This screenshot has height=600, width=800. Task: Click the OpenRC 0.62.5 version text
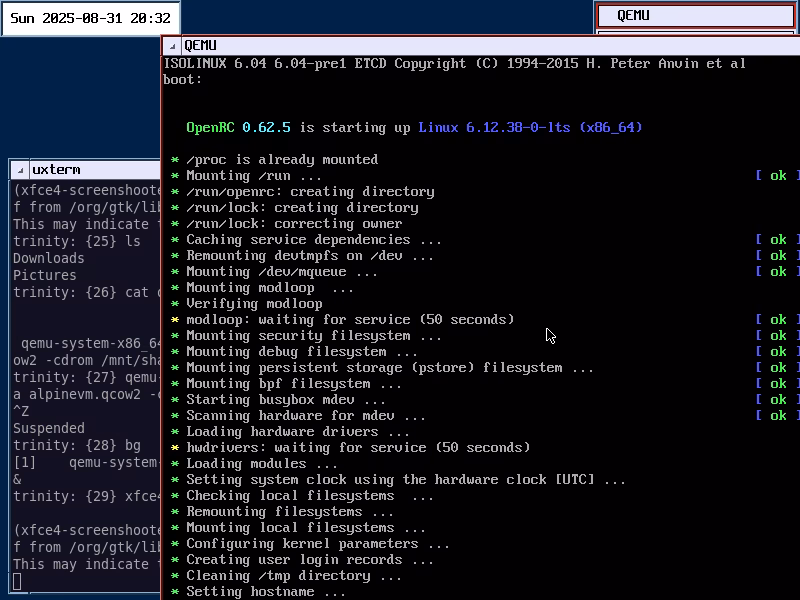(x=238, y=128)
